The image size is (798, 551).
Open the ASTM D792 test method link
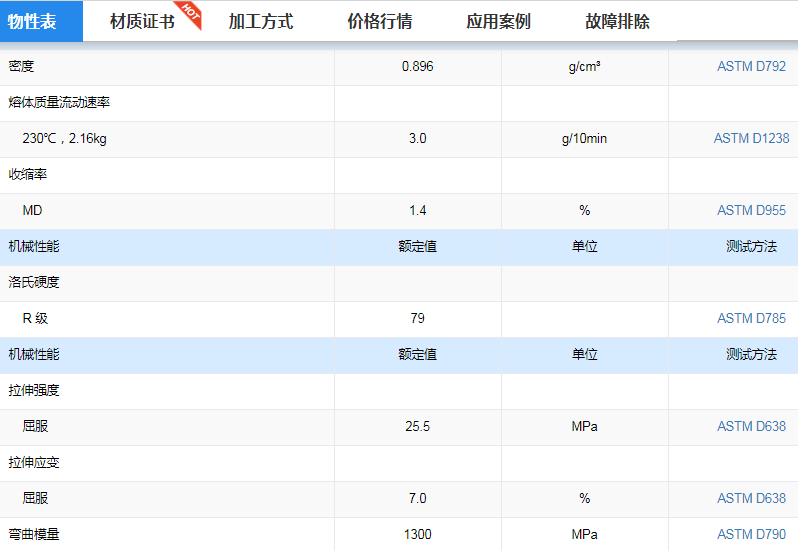click(x=751, y=67)
